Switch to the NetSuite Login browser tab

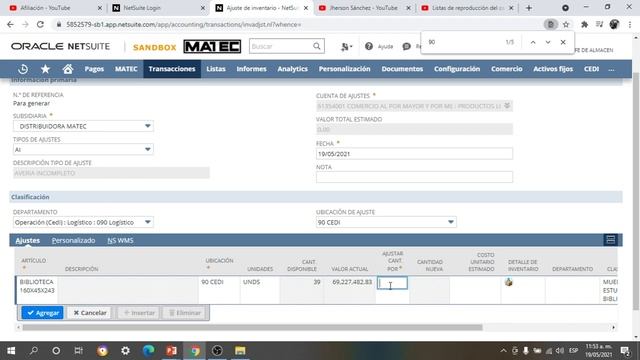(158, 8)
